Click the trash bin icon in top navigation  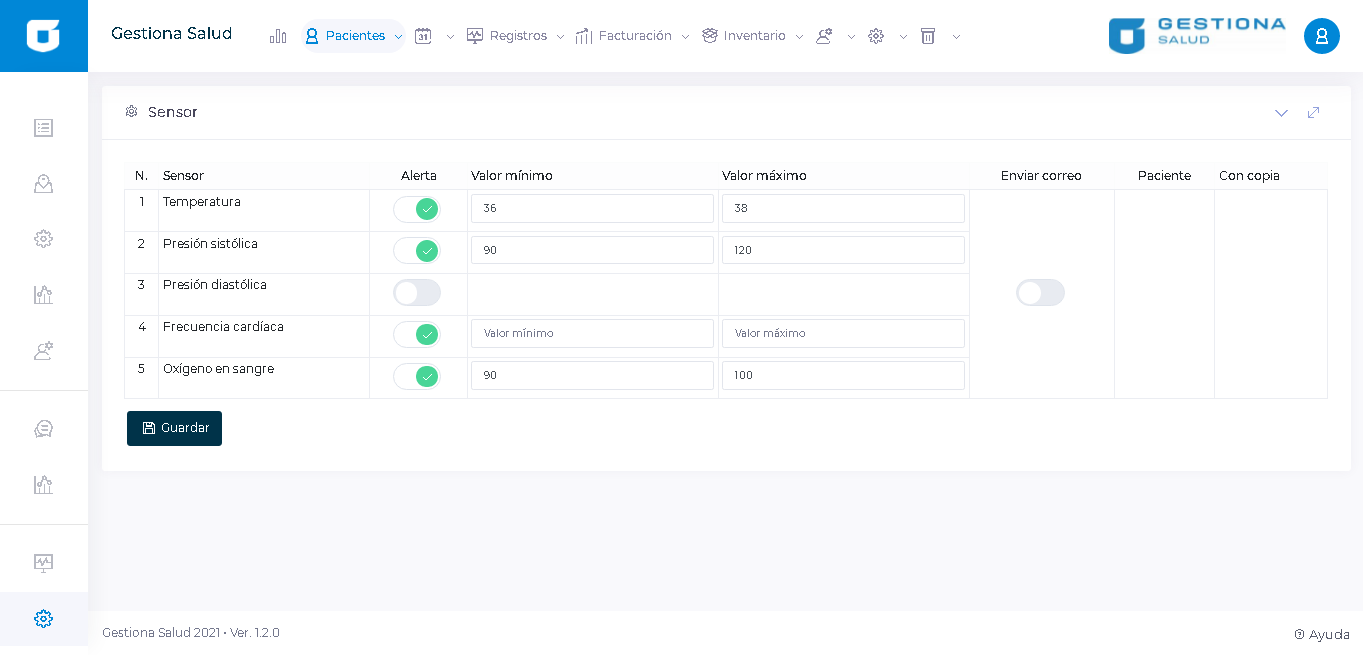point(928,36)
